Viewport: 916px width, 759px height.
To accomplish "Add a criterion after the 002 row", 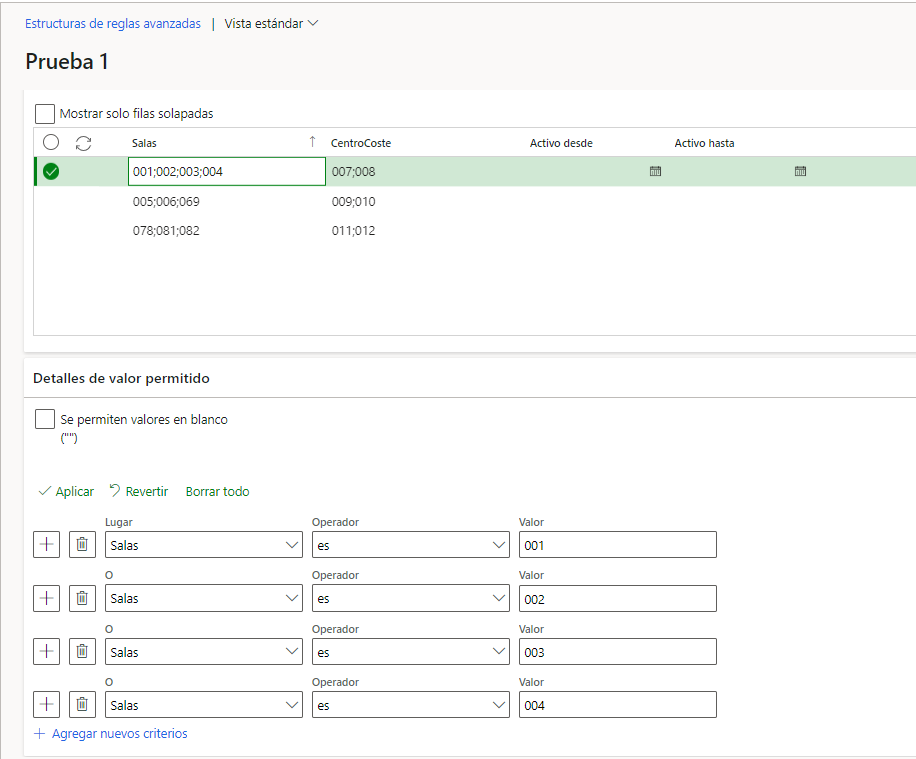I will tap(47, 598).
